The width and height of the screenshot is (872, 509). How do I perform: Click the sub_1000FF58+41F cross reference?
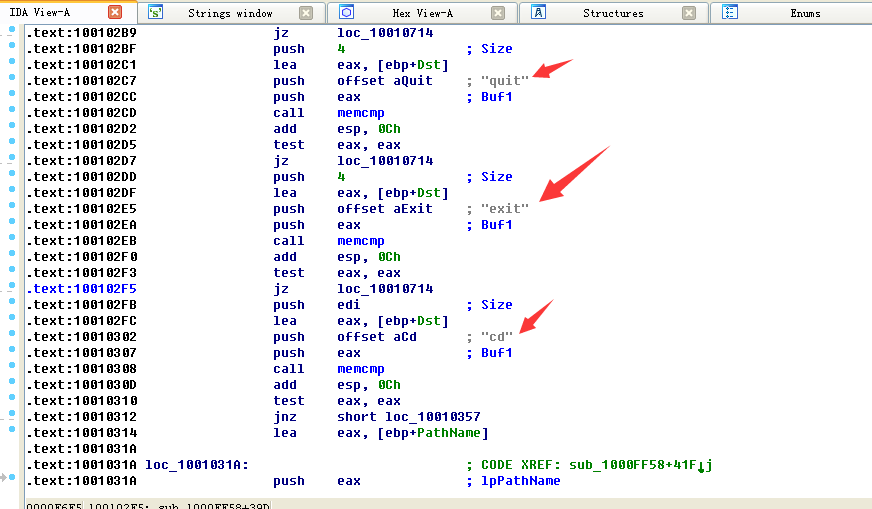[x=640, y=465]
